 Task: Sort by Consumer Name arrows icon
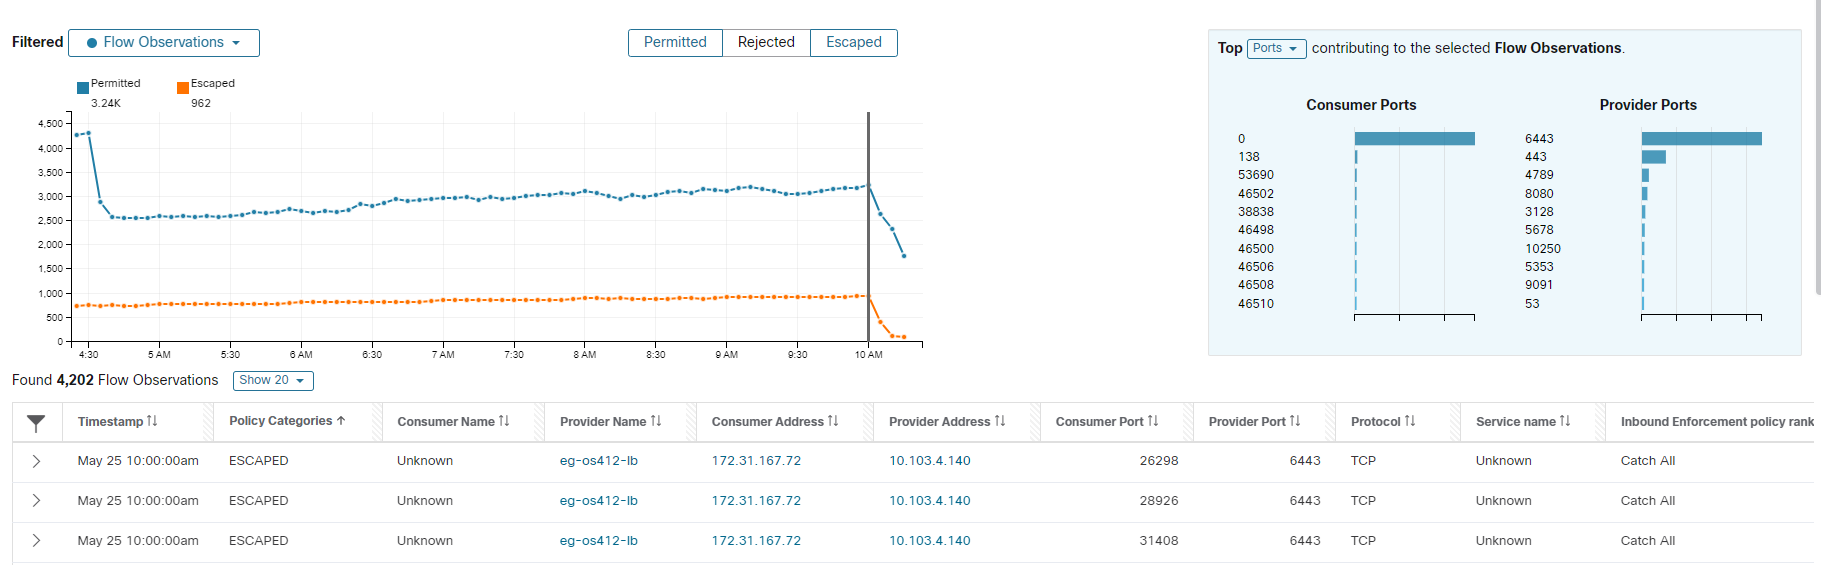click(x=504, y=421)
